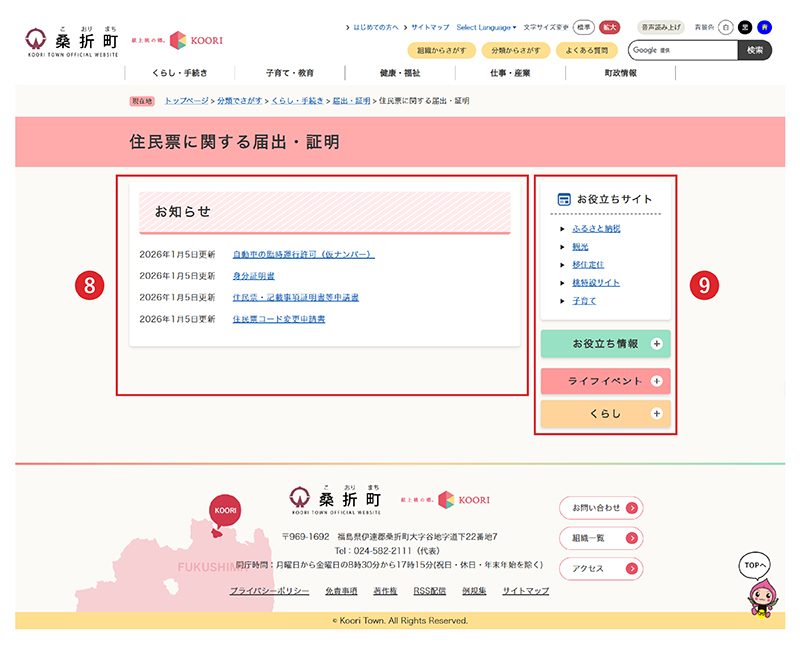Expand the お役立ち情報 section
The height and width of the screenshot is (645, 800).
pos(605,344)
